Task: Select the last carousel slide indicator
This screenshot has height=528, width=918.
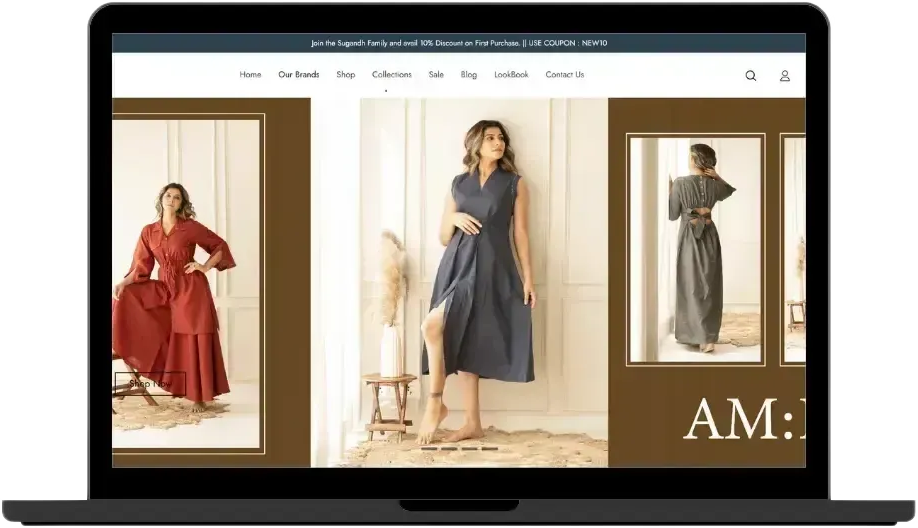Action: [x=489, y=449]
